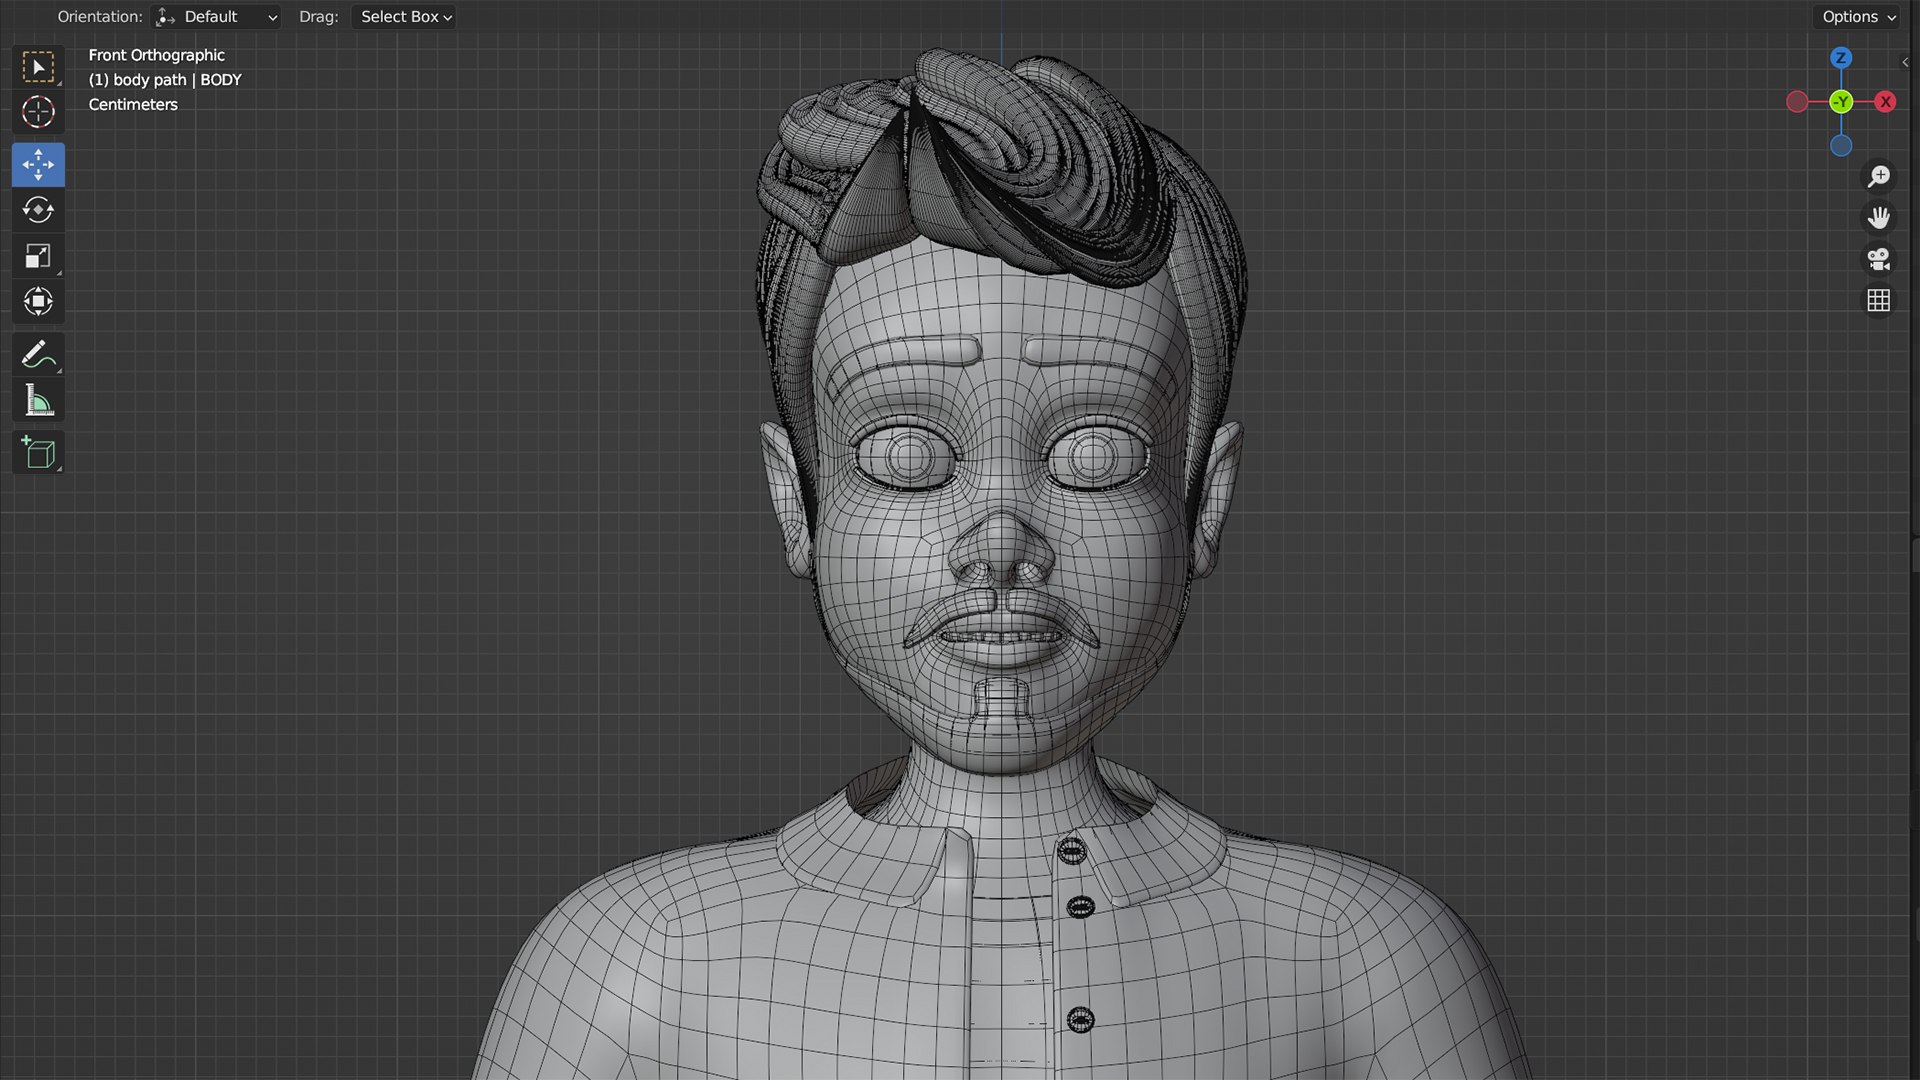Toggle the camera view icon

point(1879,259)
